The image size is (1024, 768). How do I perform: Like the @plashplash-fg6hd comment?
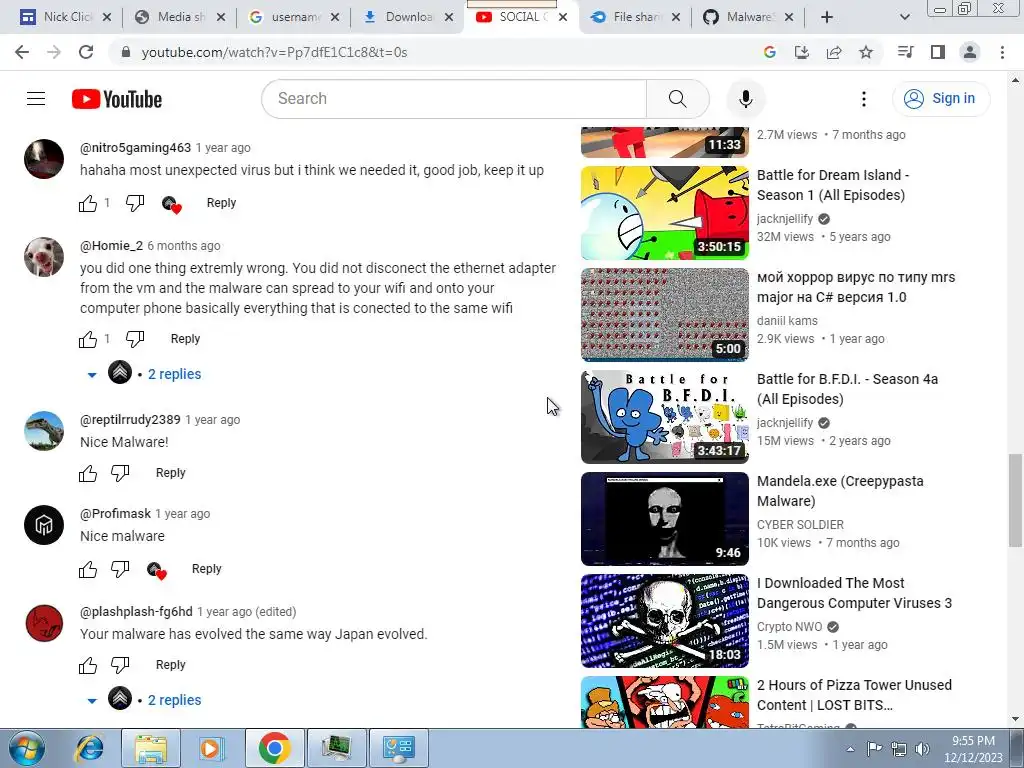(x=88, y=665)
